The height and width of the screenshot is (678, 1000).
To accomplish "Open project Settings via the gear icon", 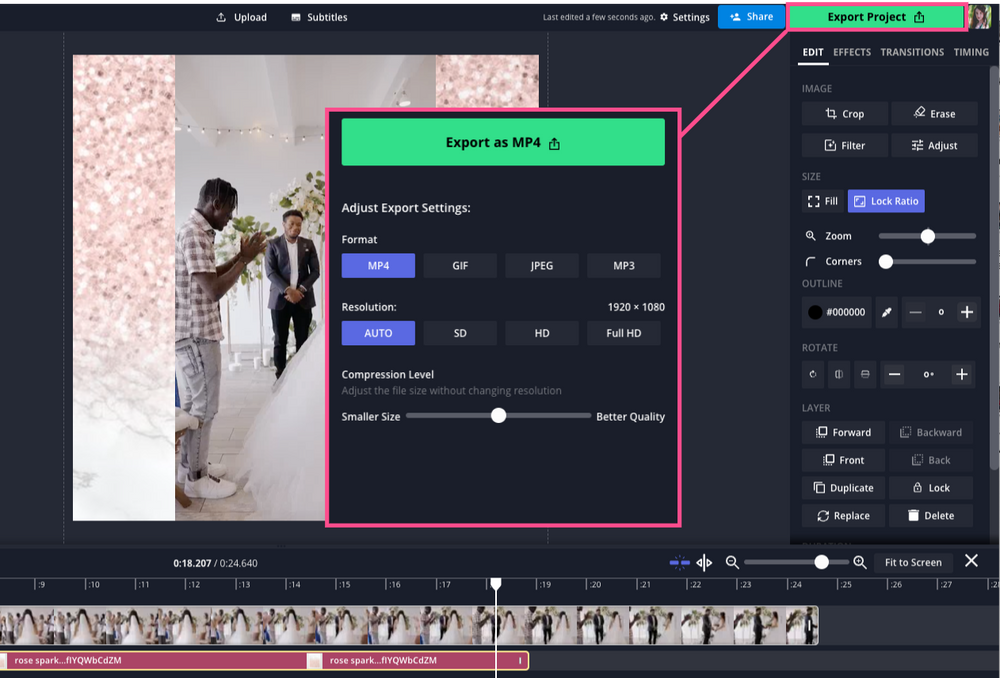I will [x=685, y=16].
